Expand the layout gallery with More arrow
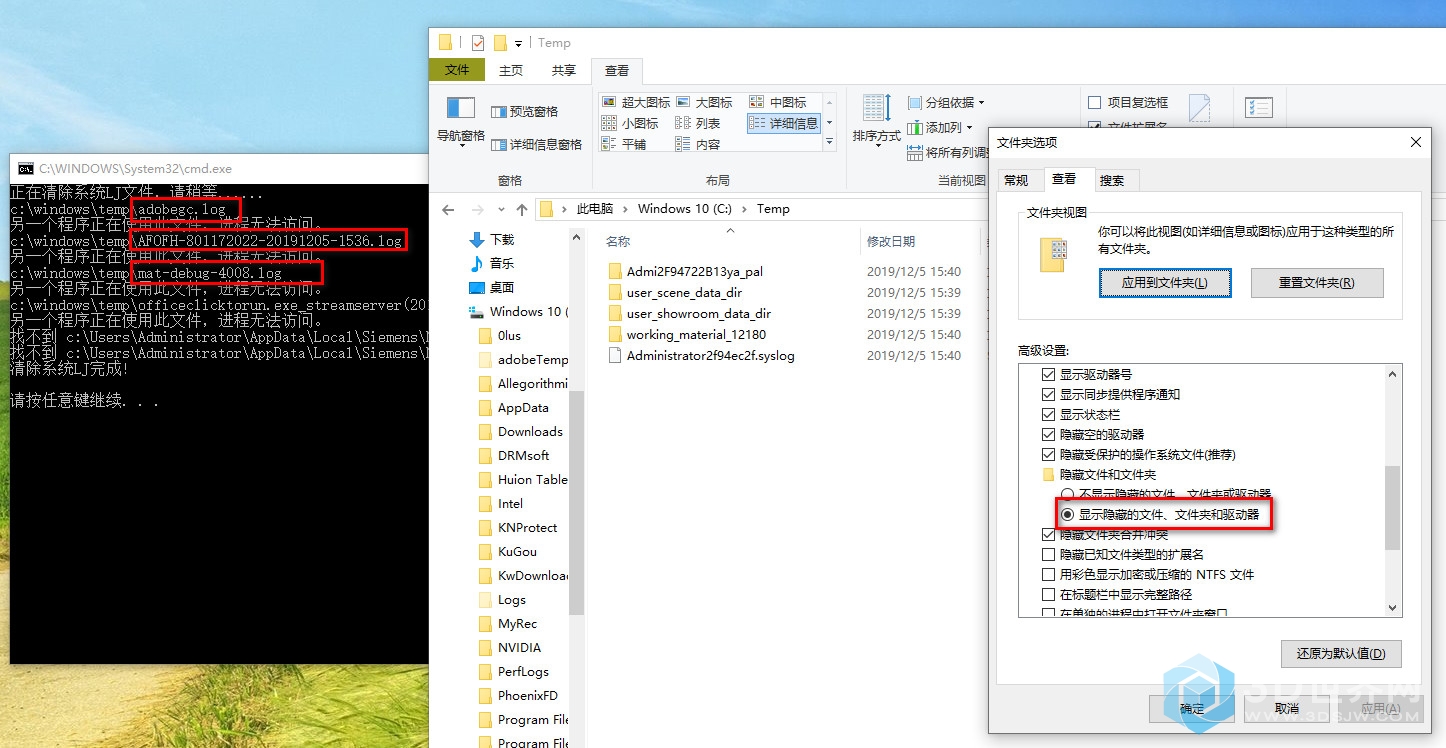The height and width of the screenshot is (748, 1446). point(829,144)
